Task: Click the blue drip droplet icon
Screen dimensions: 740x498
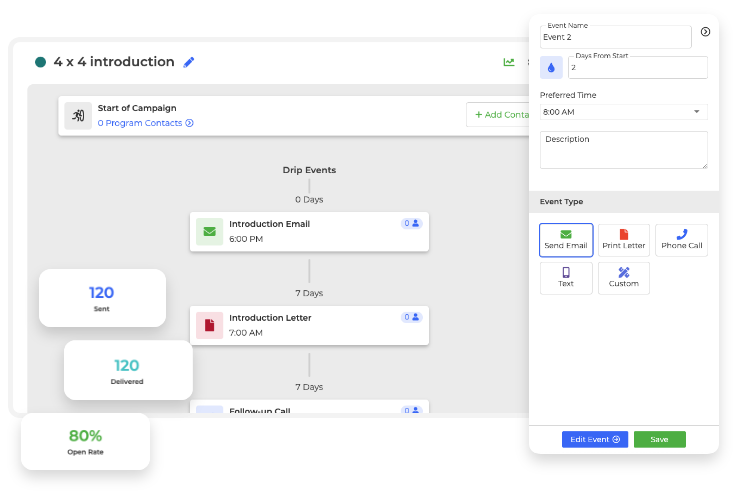Action: [551, 68]
